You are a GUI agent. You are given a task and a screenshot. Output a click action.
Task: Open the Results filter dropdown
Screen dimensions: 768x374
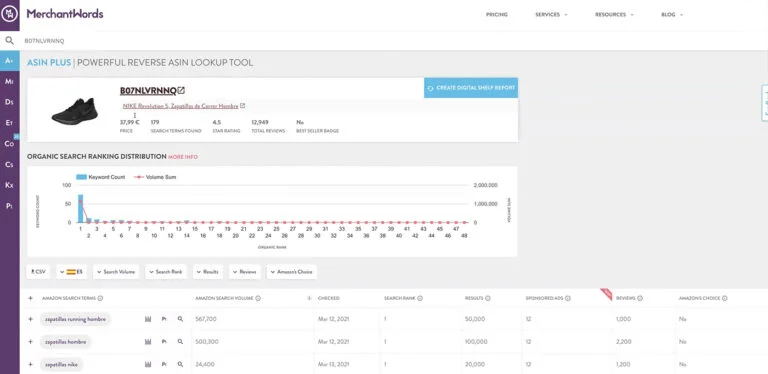pyautogui.click(x=208, y=272)
